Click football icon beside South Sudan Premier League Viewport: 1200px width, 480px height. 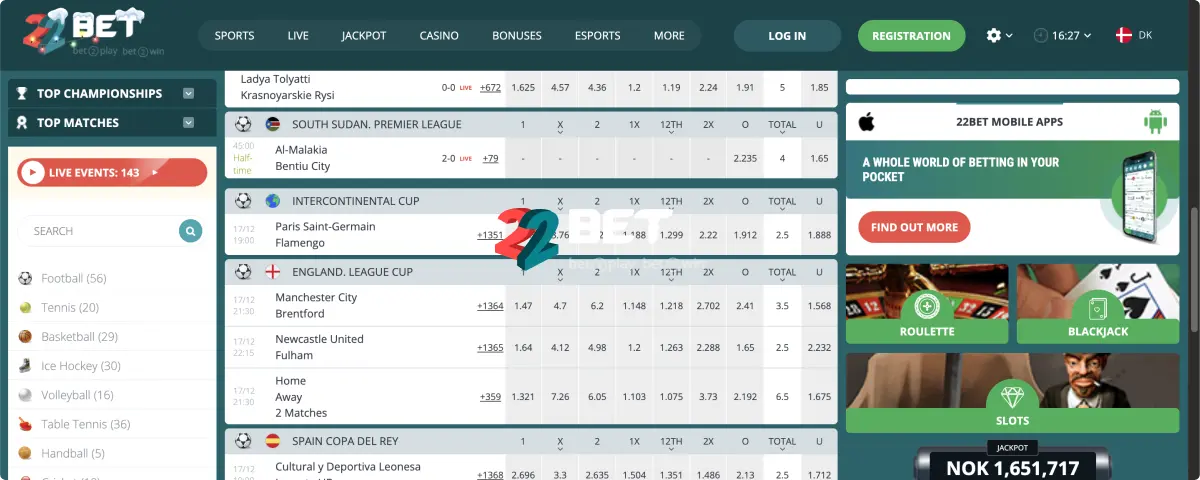(x=242, y=125)
